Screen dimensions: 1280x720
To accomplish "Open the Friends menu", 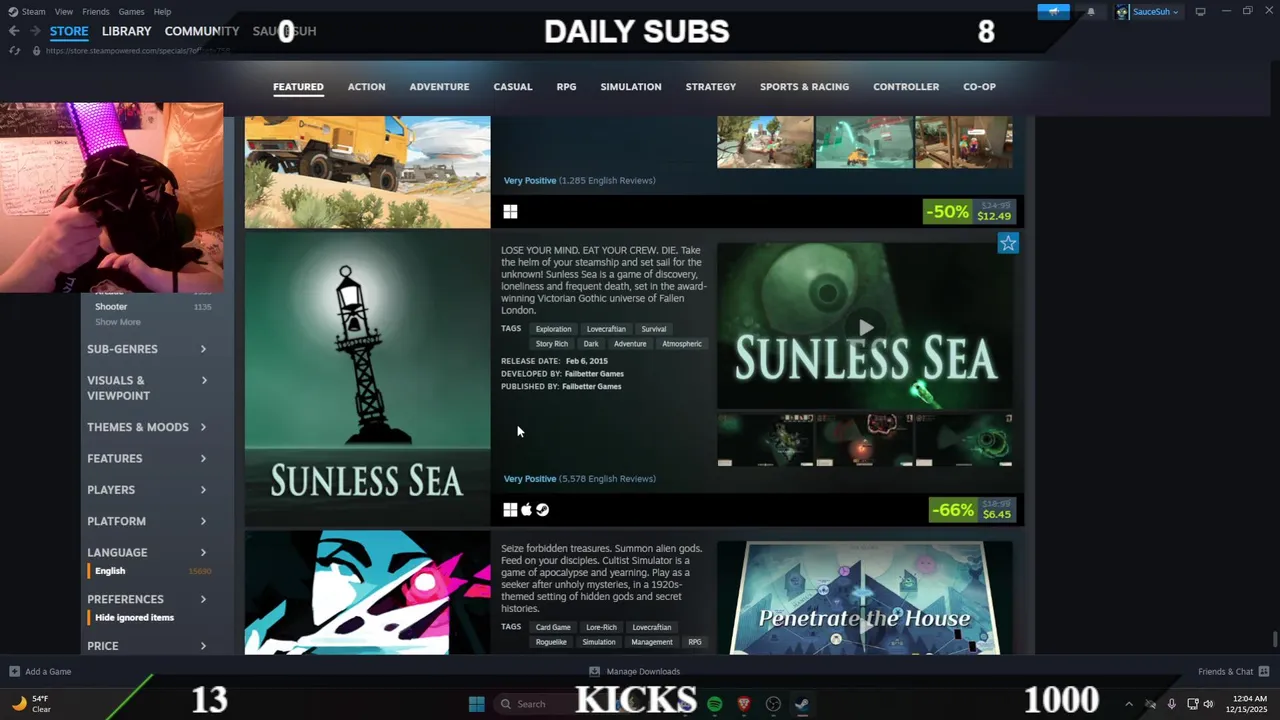I will point(95,12).
